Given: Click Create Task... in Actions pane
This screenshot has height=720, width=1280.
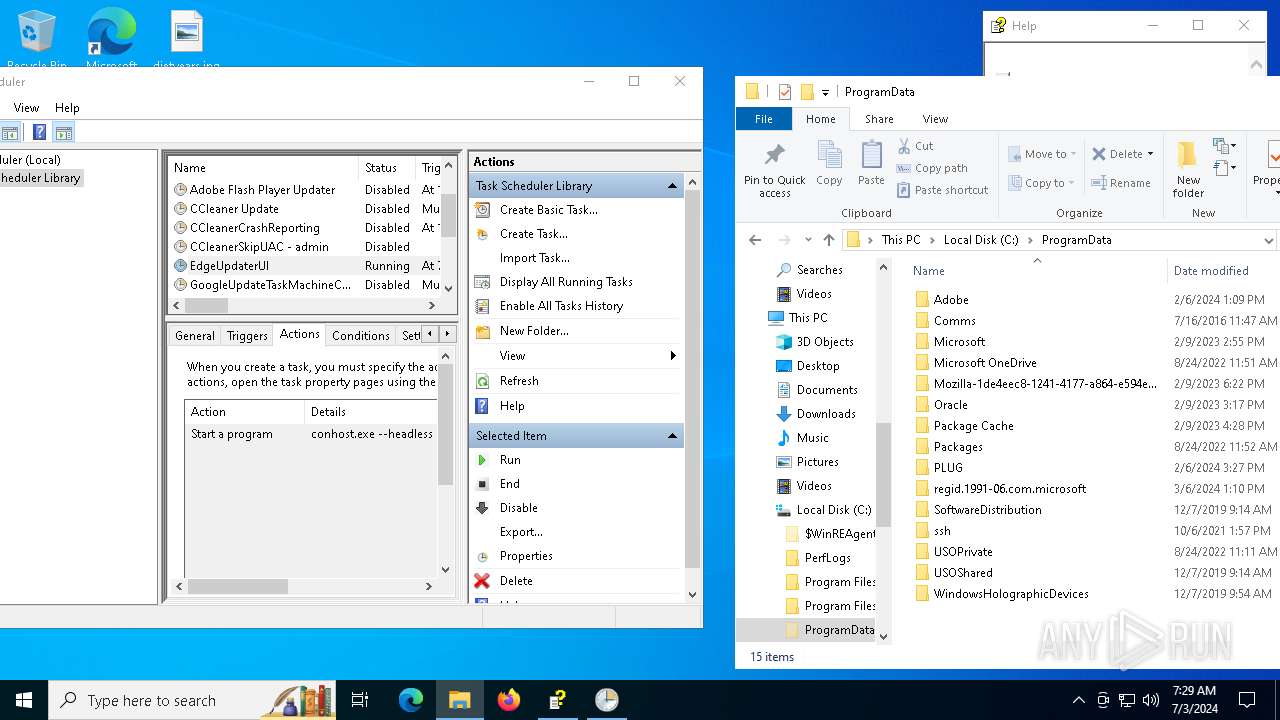Looking at the screenshot, I should [x=533, y=234].
